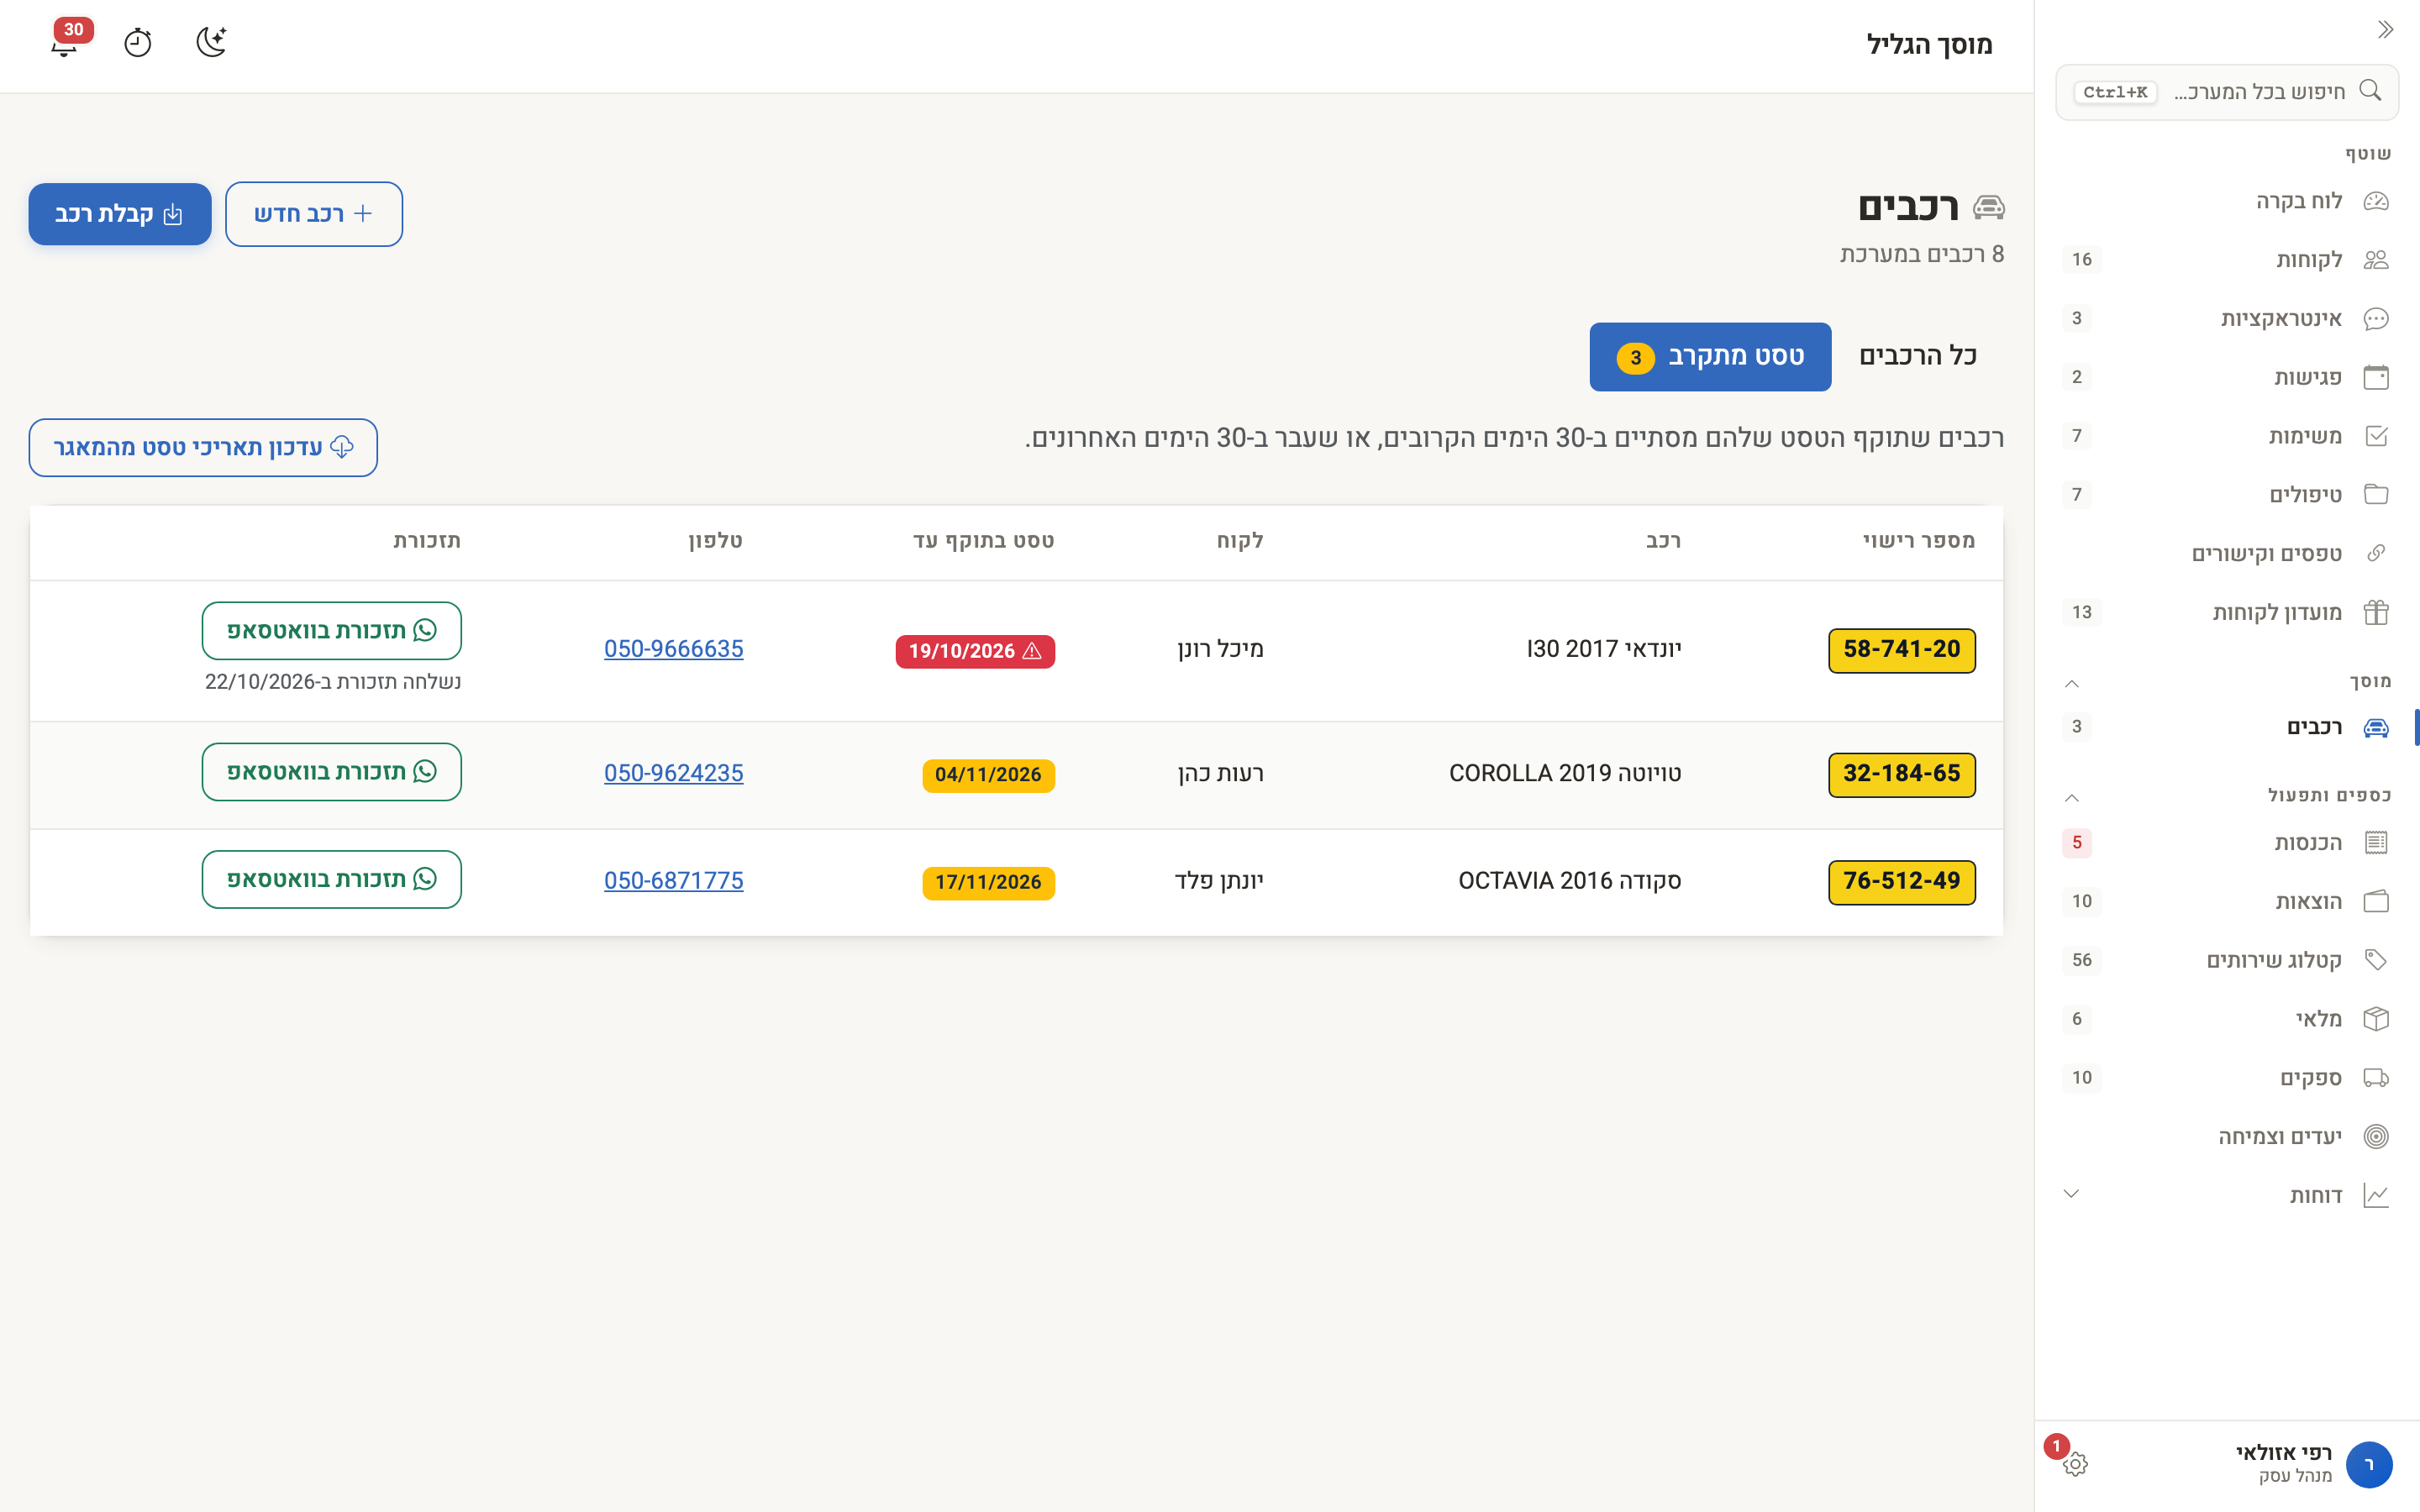Open פגישות calendar icon
This screenshot has height=1512, width=2420.
[x=2376, y=377]
